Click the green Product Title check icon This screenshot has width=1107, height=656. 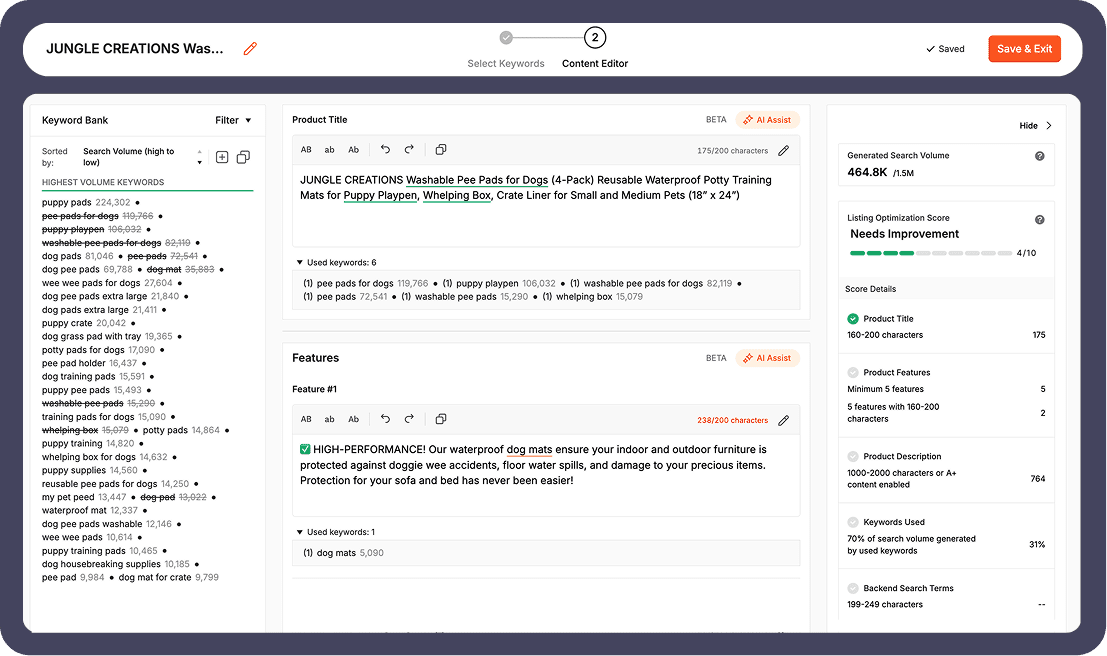853,318
